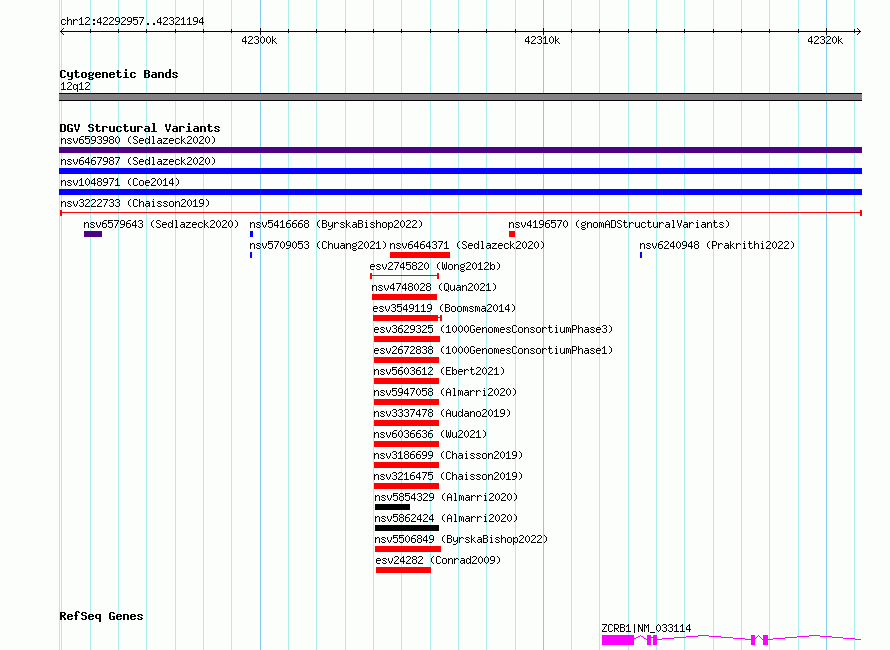890x650 pixels.
Task: Click the Cytogenetic Bands track title
Action: [119, 74]
